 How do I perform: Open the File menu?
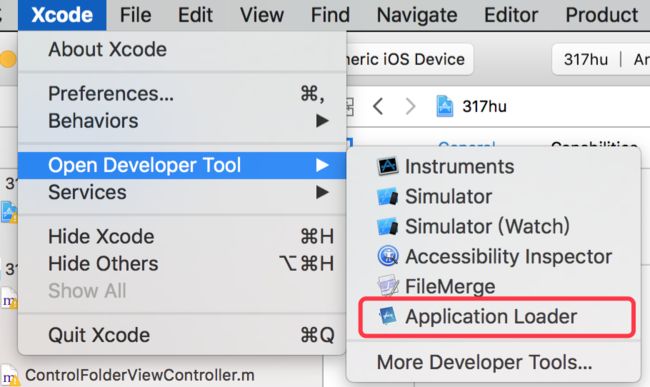(135, 15)
